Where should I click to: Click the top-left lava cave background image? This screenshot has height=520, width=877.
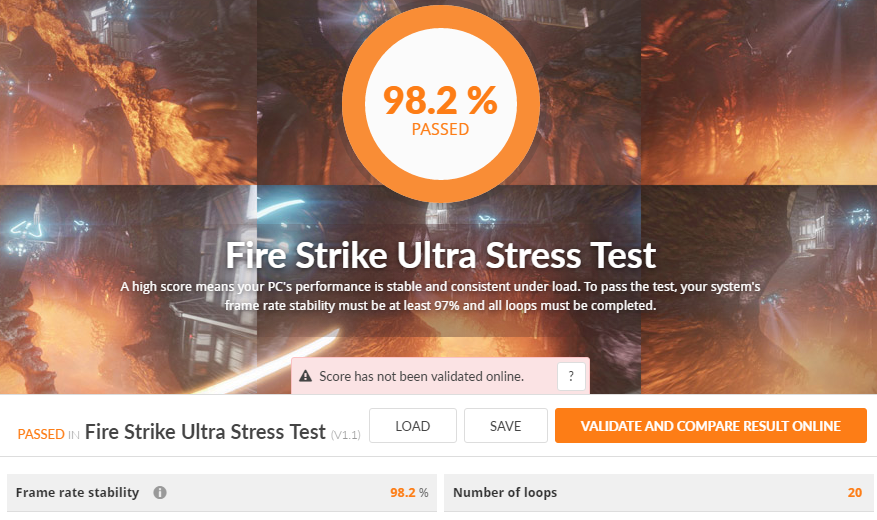click(x=128, y=92)
